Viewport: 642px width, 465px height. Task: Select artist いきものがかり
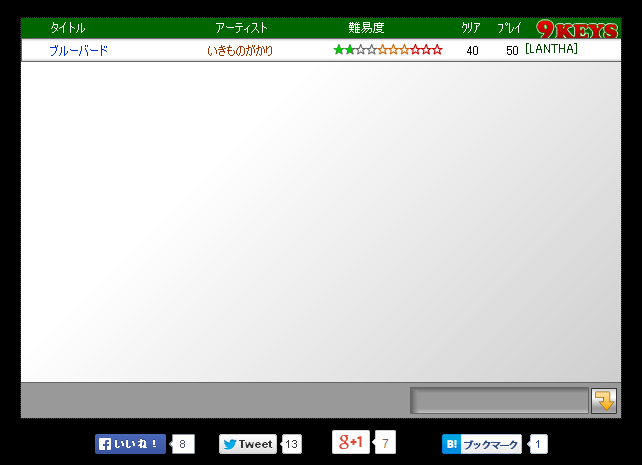pyautogui.click(x=240, y=50)
